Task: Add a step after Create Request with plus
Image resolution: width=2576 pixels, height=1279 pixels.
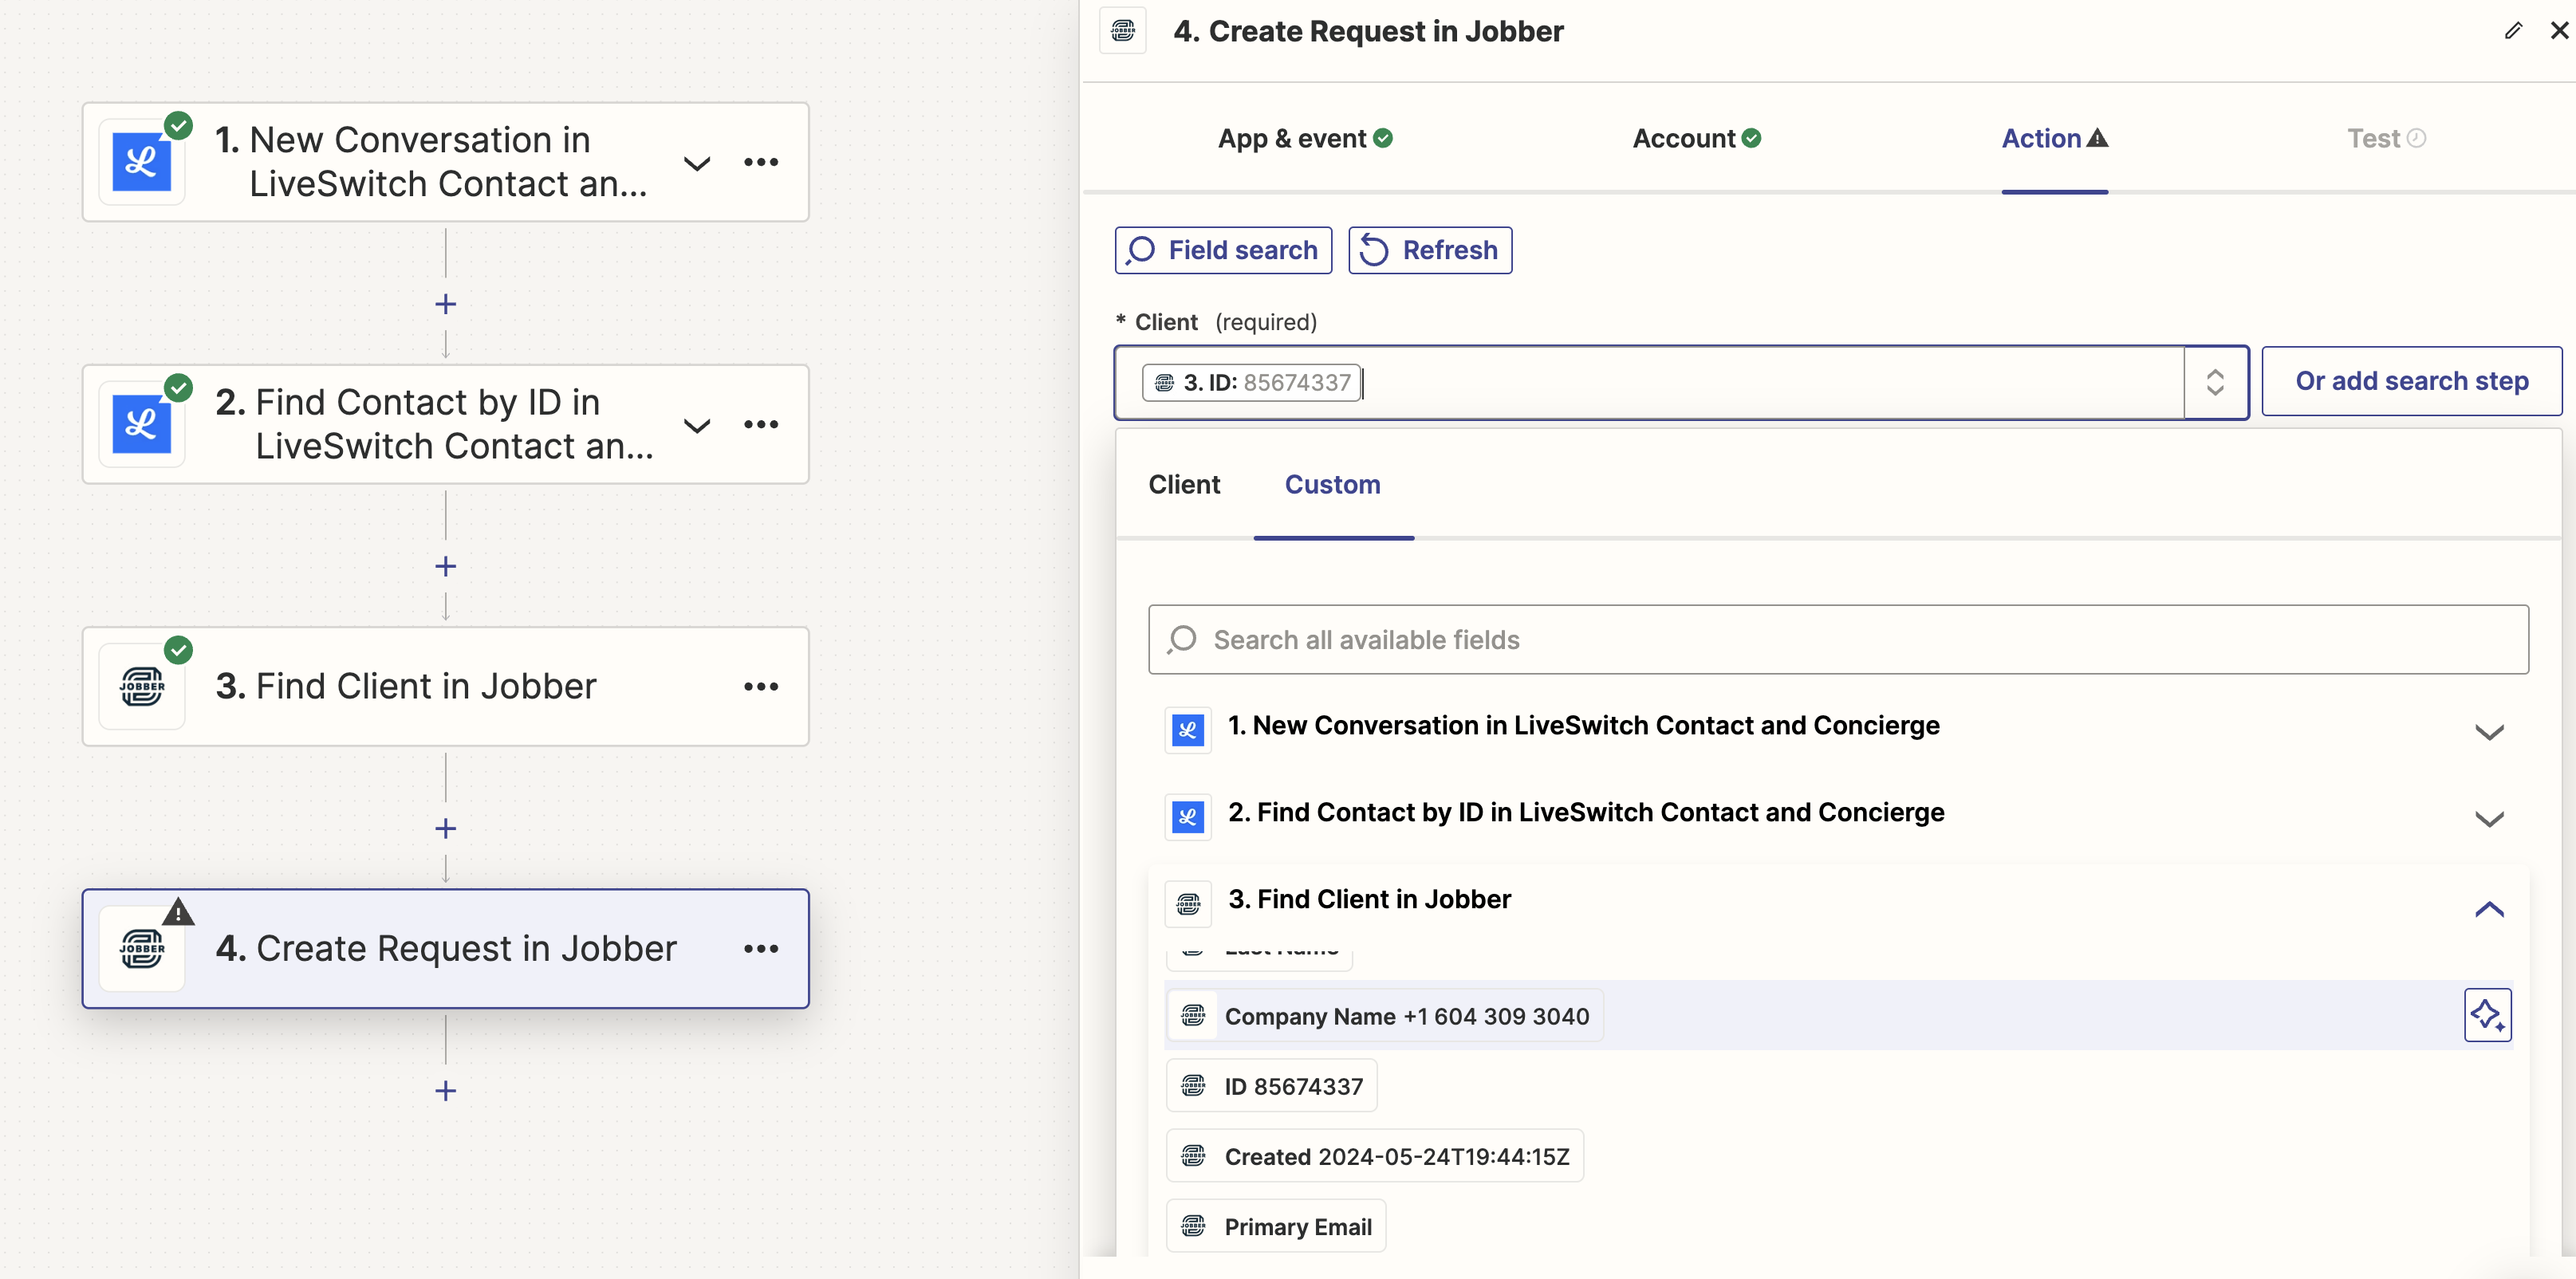Action: (x=446, y=1091)
